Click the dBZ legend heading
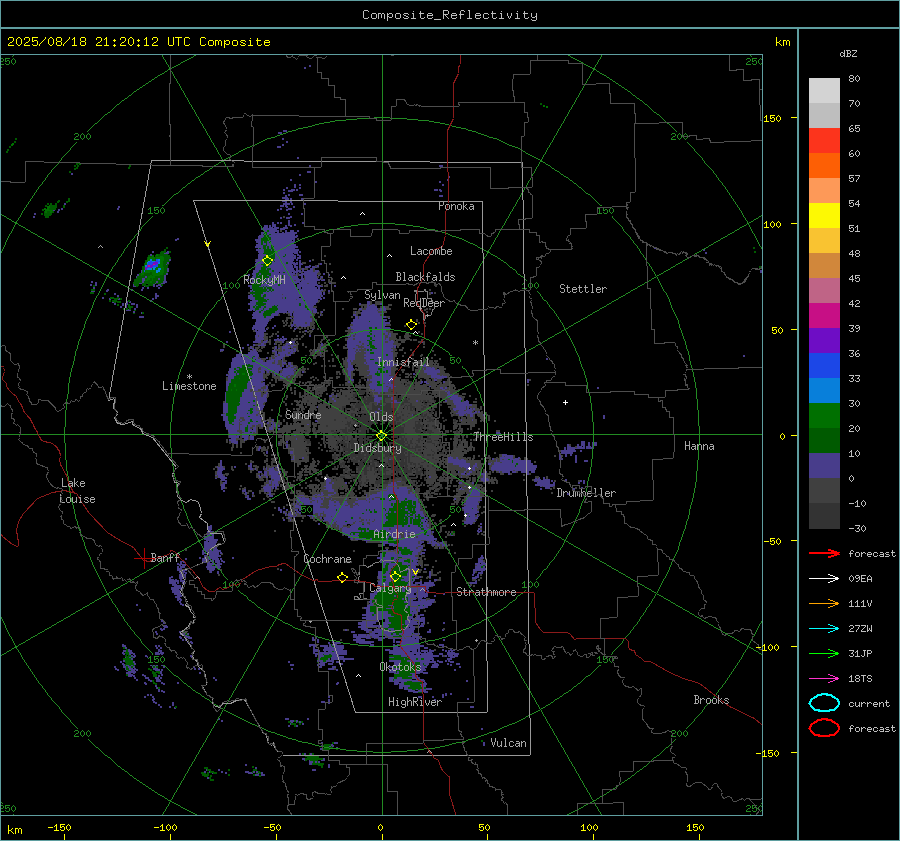This screenshot has height=841, width=900. [848, 53]
